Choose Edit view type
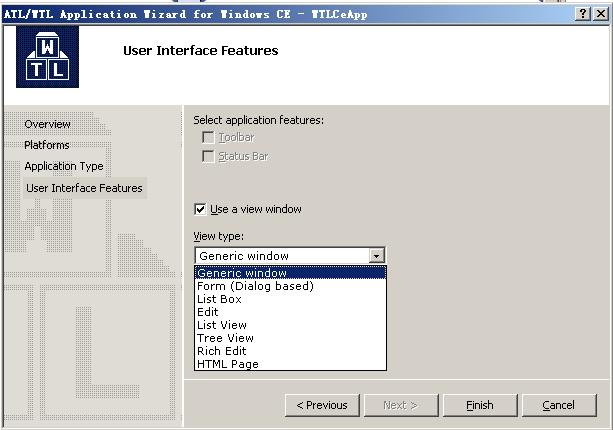Image resolution: width=613 pixels, height=430 pixels. pyautogui.click(x=290, y=312)
